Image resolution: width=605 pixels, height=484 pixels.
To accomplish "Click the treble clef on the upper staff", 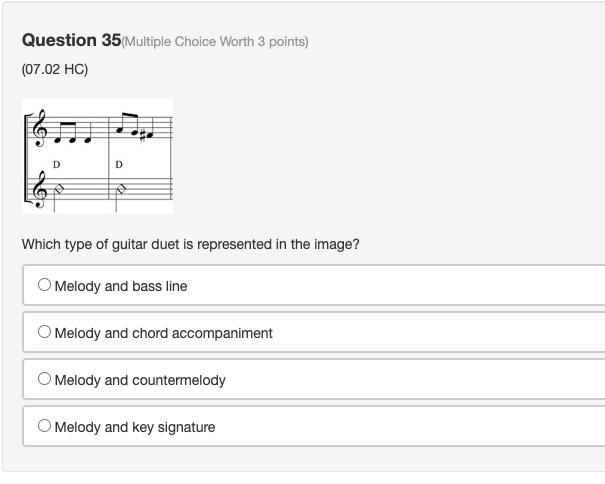I will click(x=41, y=129).
